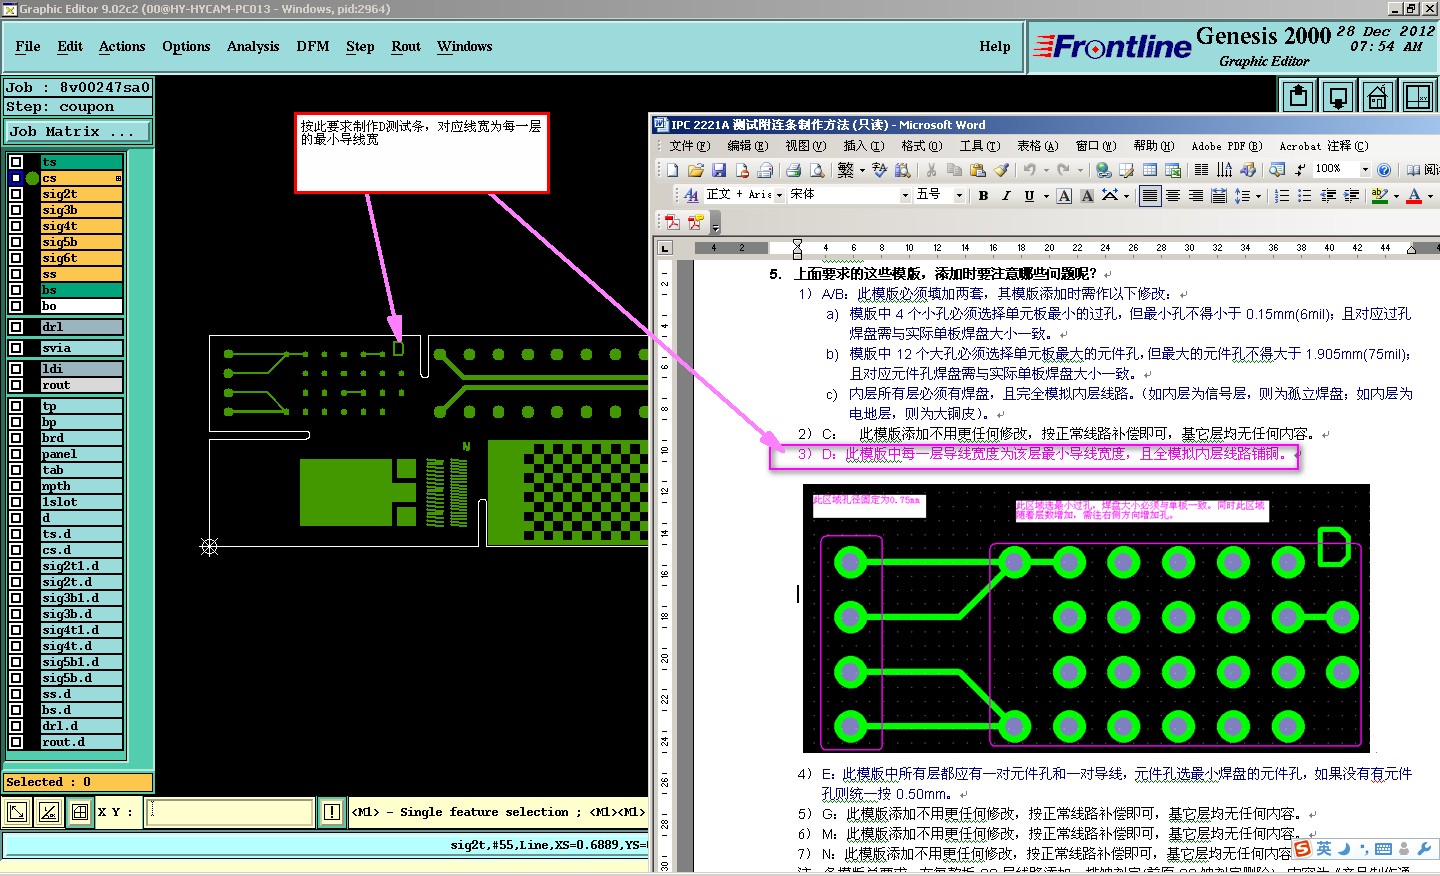The height and width of the screenshot is (876, 1440).
Task: Toggle the checkbox of layer ss
Action: point(16,274)
